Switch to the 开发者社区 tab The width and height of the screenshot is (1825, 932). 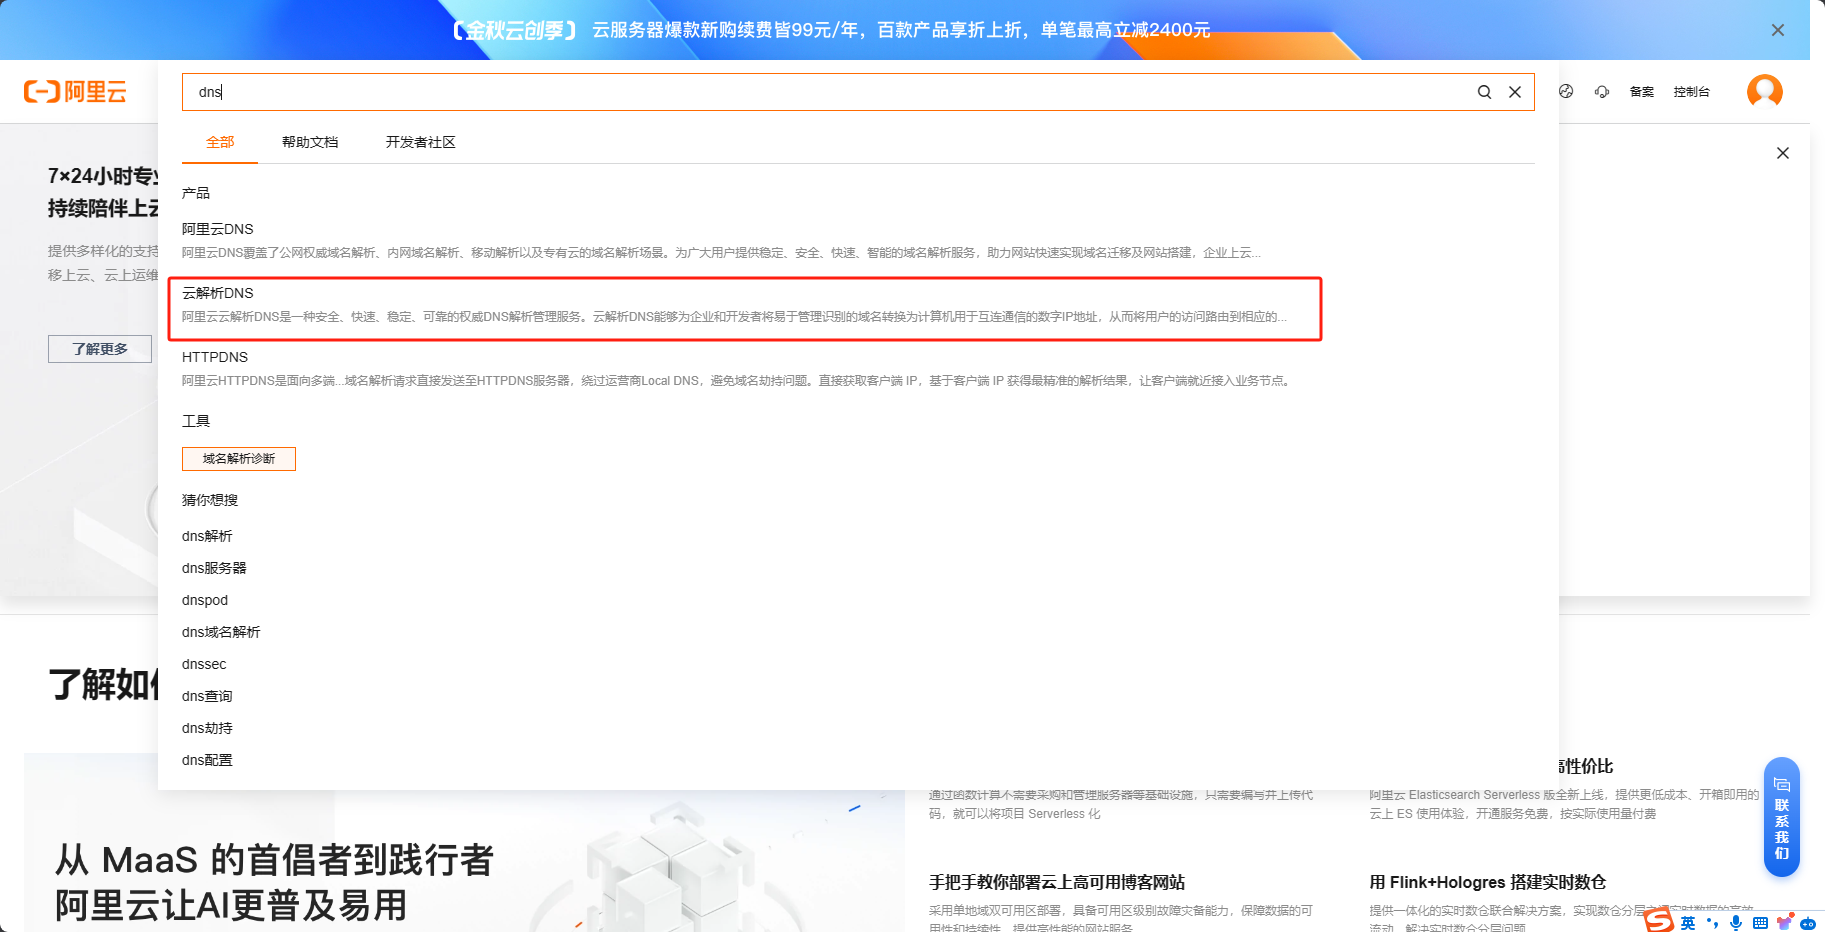[x=421, y=142]
